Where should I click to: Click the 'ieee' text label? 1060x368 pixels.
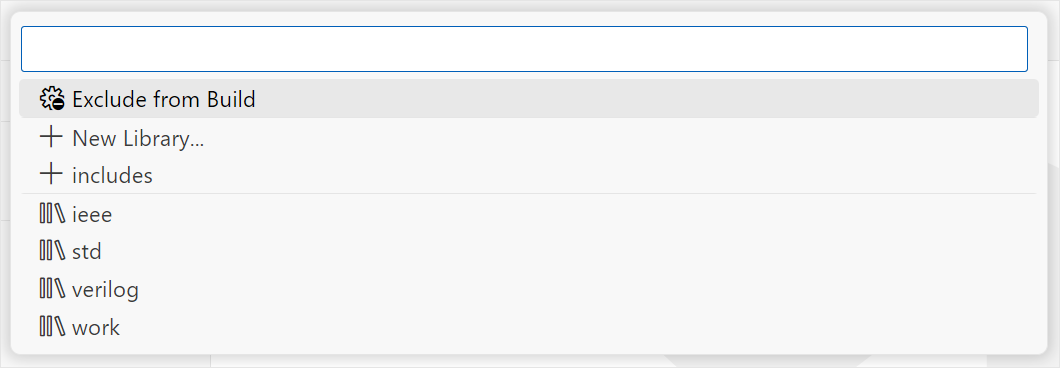tap(92, 215)
